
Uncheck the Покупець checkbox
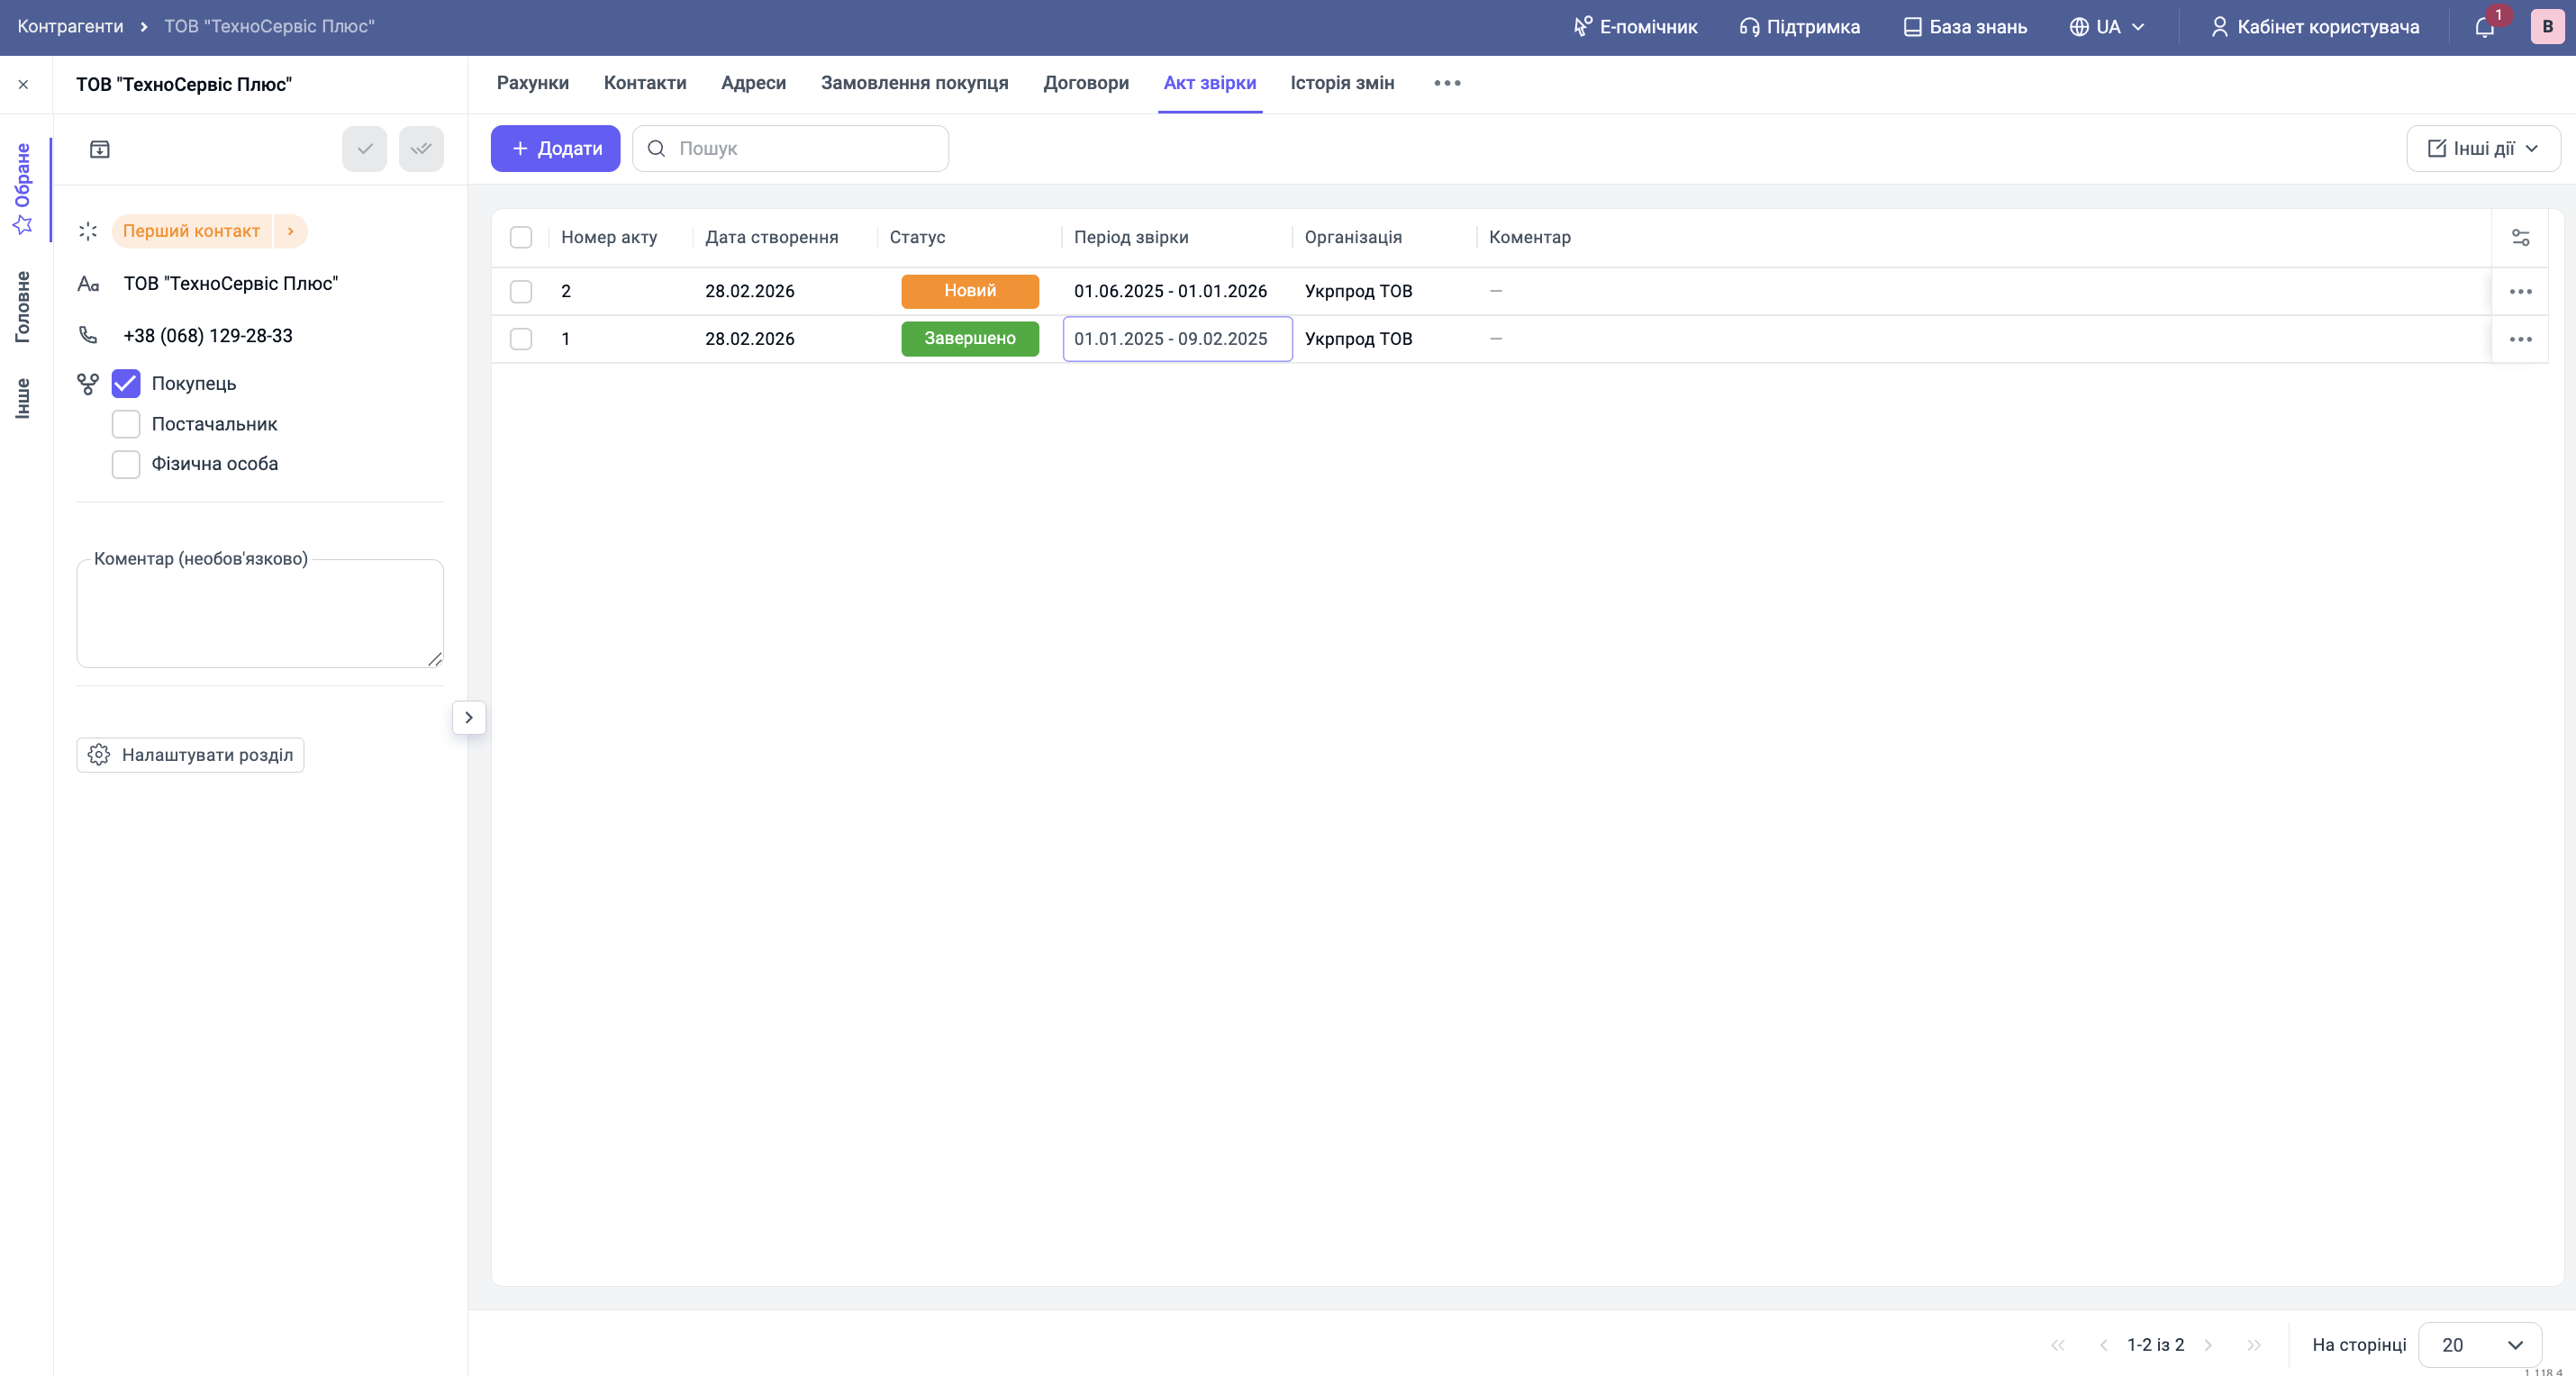126,383
